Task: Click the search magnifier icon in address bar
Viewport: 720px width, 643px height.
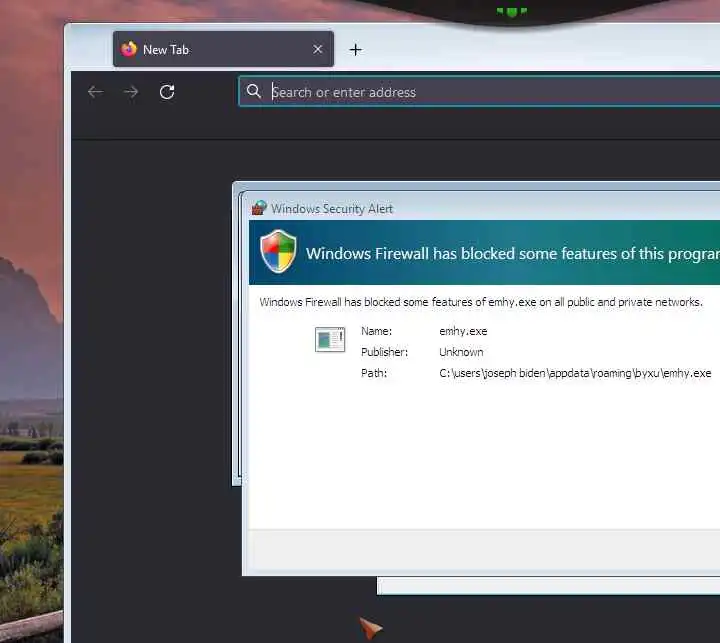Action: [x=253, y=91]
